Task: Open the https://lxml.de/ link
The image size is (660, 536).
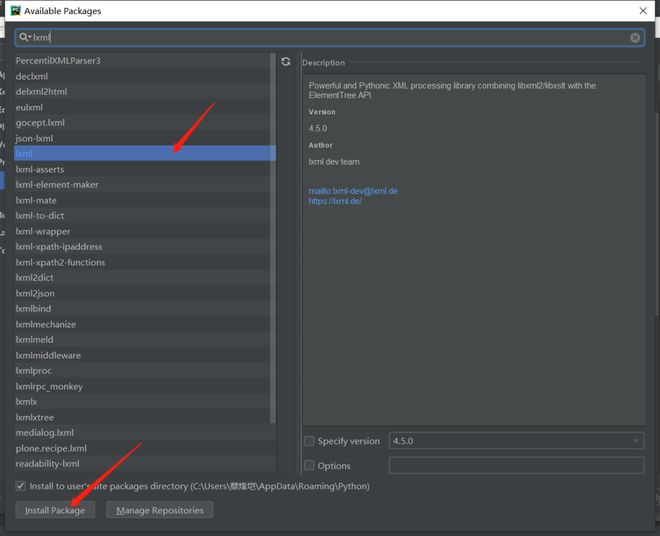Action: (x=335, y=201)
